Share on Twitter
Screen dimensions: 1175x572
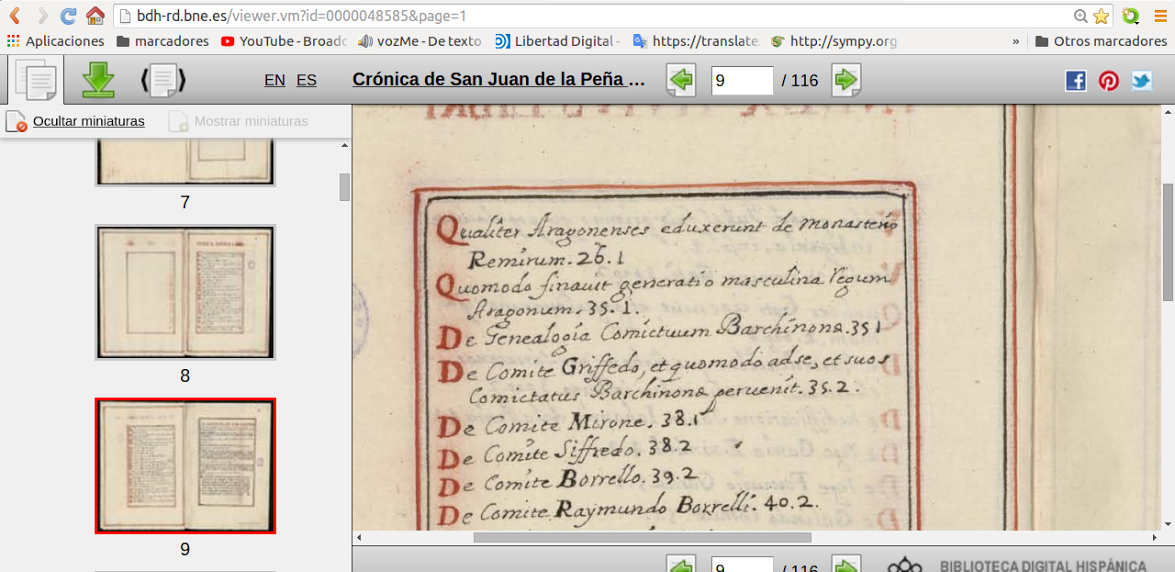(x=1141, y=80)
